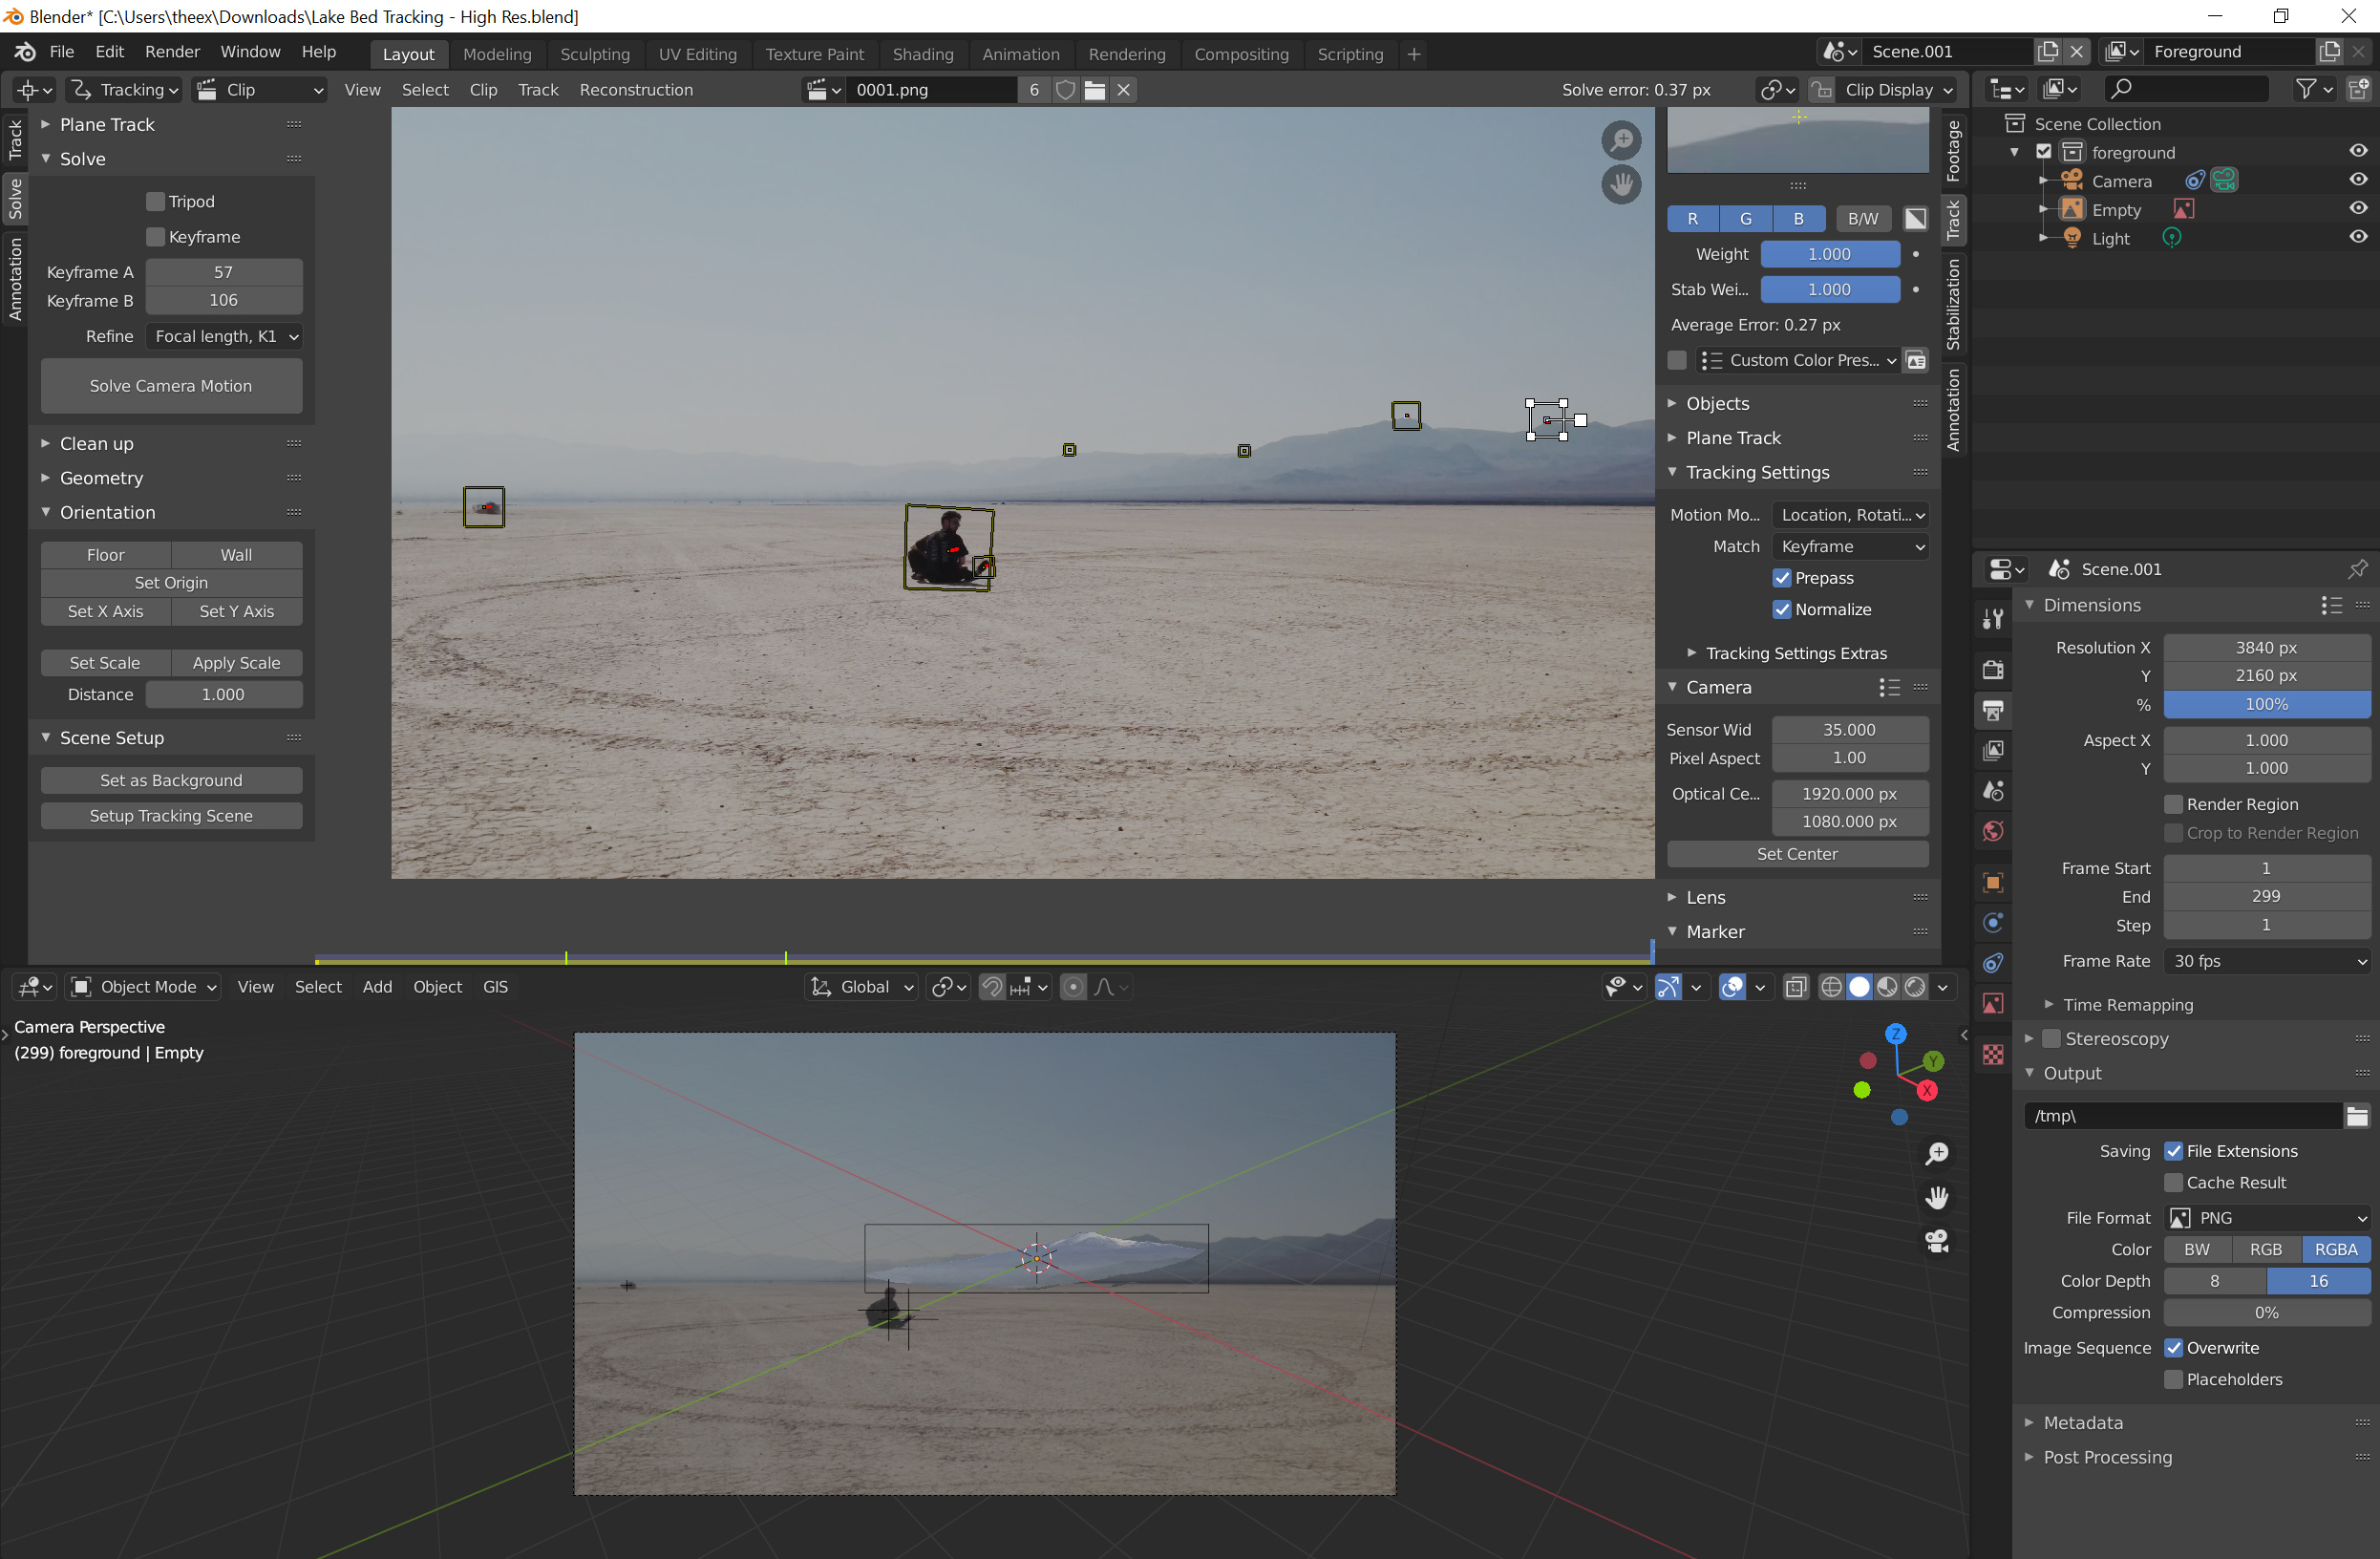Click the Floor orientation button
Viewport: 2380px width, 1559px height.
(x=105, y=555)
